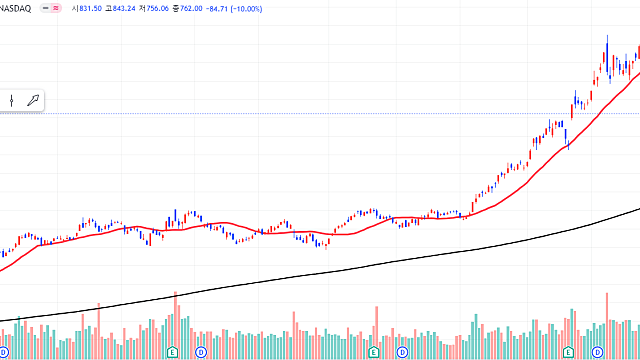Click the open value 831.50

pos(90,9)
